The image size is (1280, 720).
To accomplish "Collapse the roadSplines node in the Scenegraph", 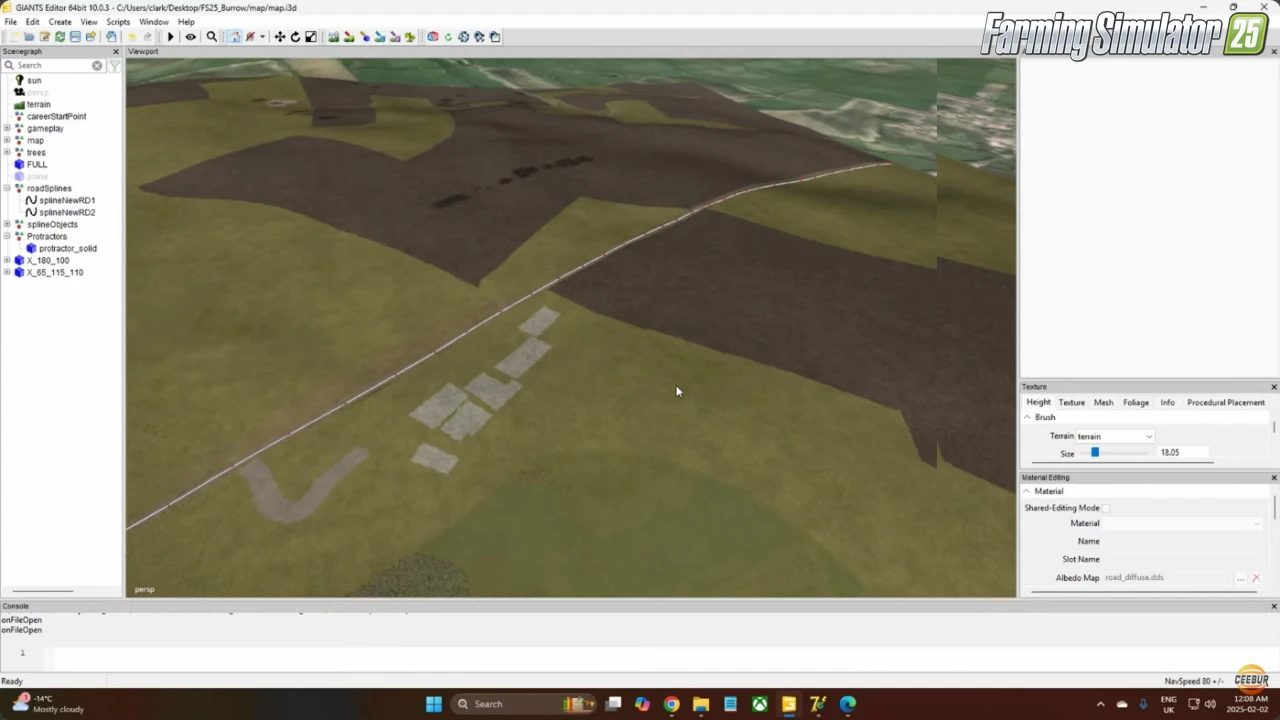I will click(7, 188).
